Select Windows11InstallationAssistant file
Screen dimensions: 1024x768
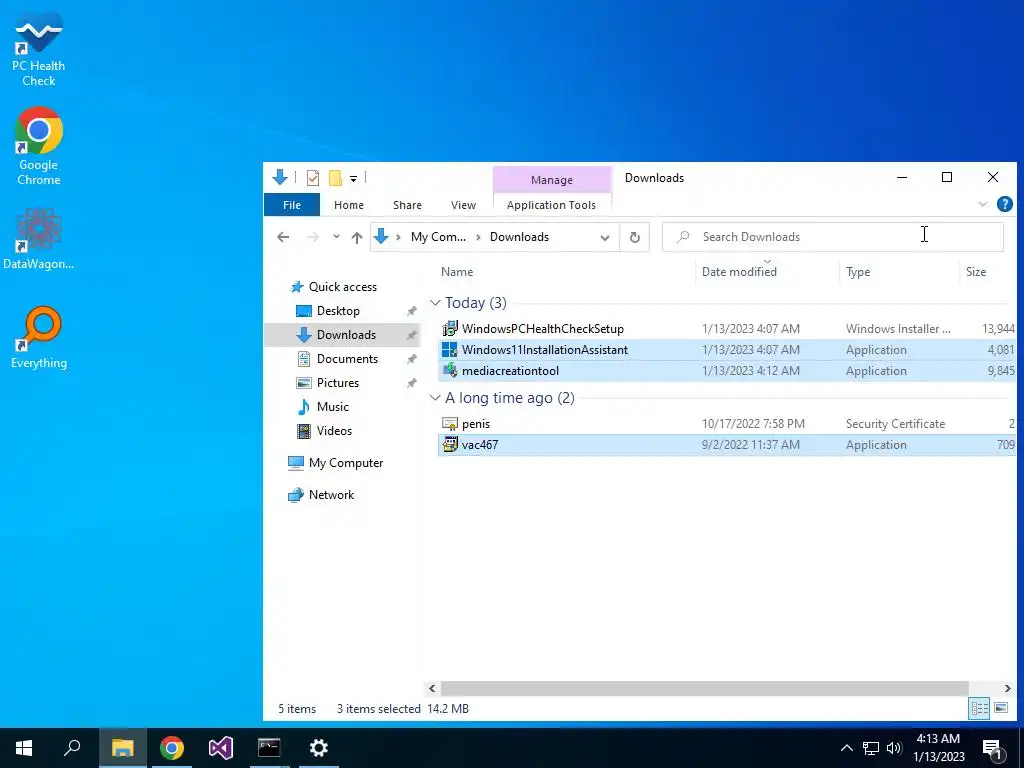pos(726,349)
